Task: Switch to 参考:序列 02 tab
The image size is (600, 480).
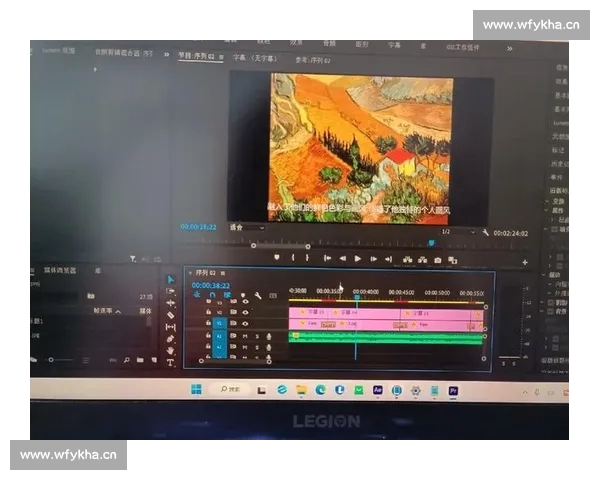Action: coord(313,60)
